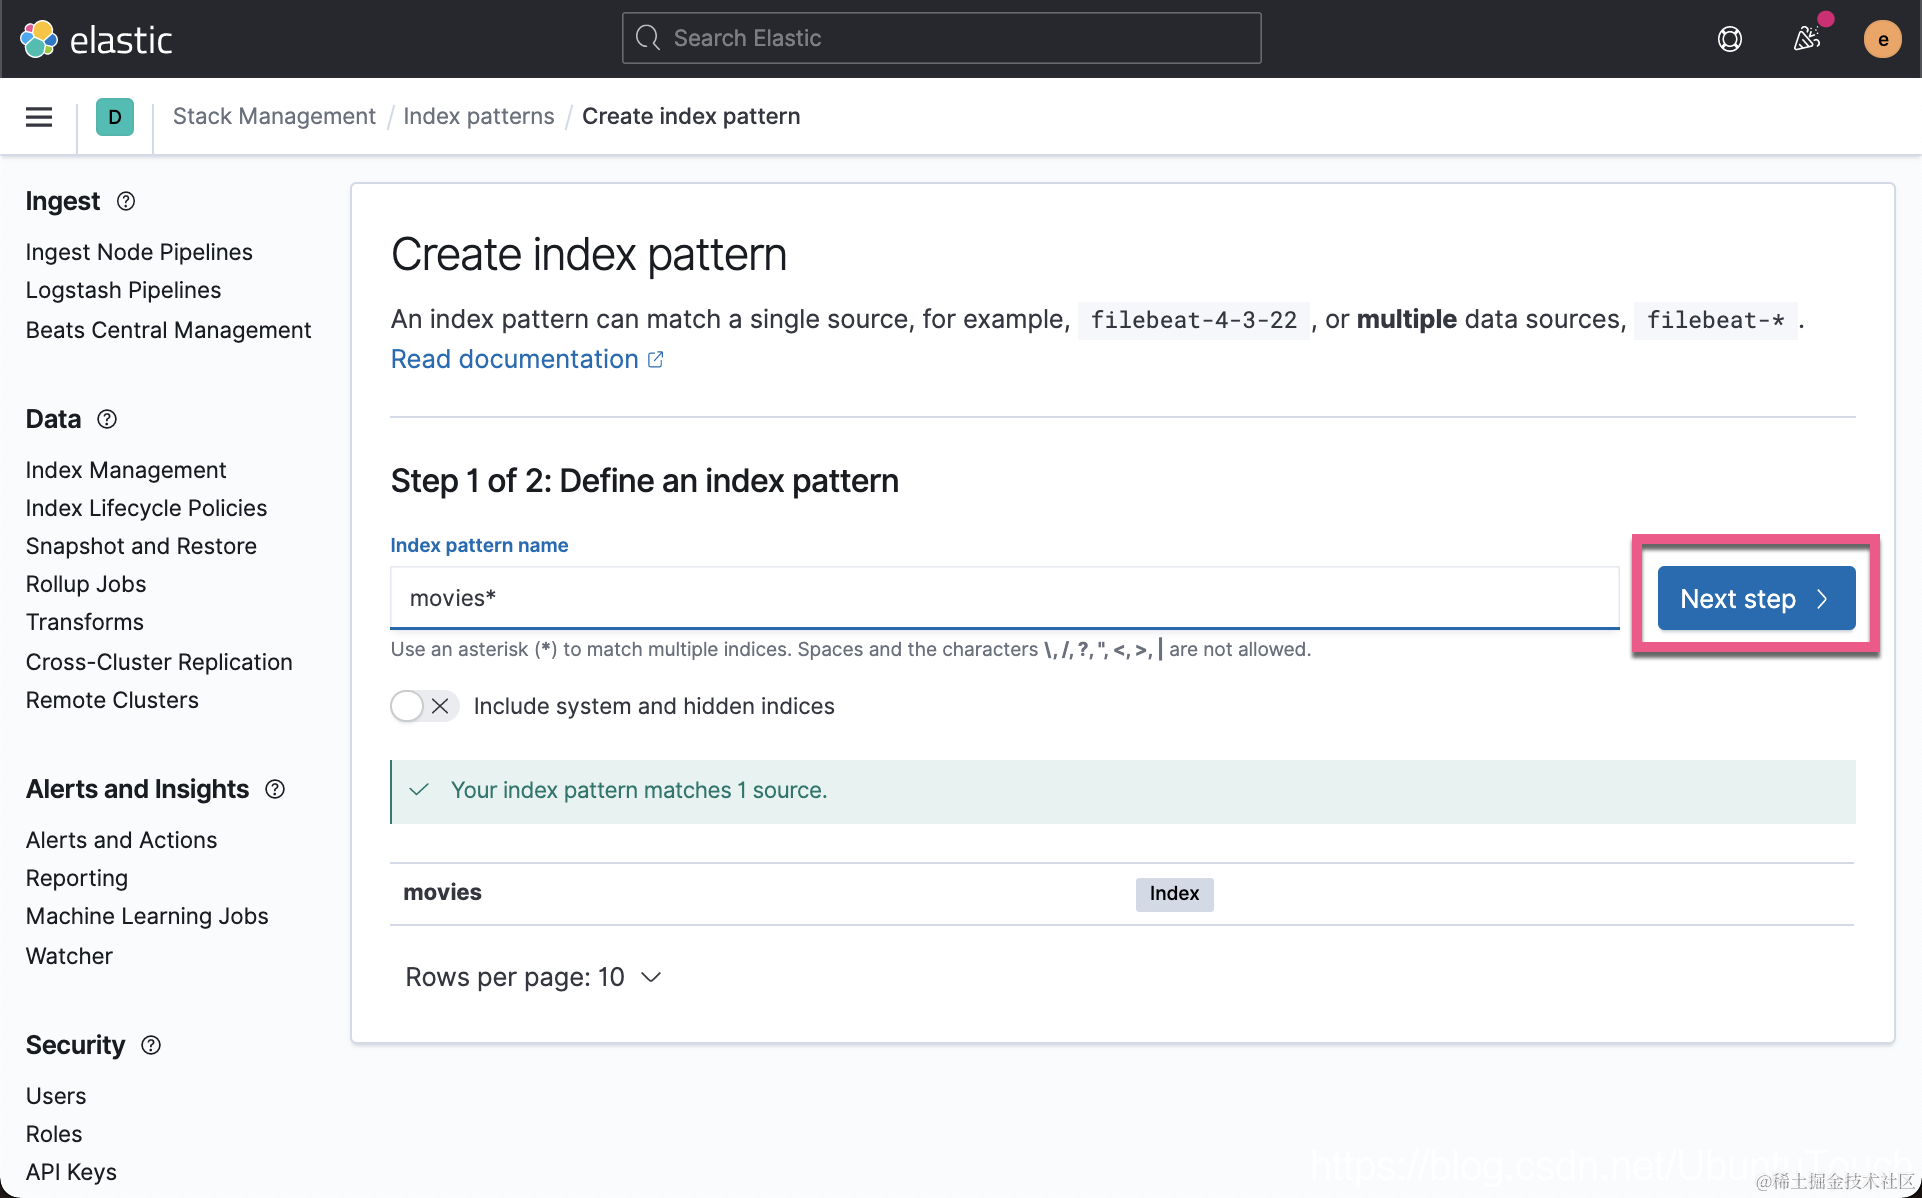The height and width of the screenshot is (1198, 1922).
Task: Click the Index pattern name field
Action: tap(1004, 598)
